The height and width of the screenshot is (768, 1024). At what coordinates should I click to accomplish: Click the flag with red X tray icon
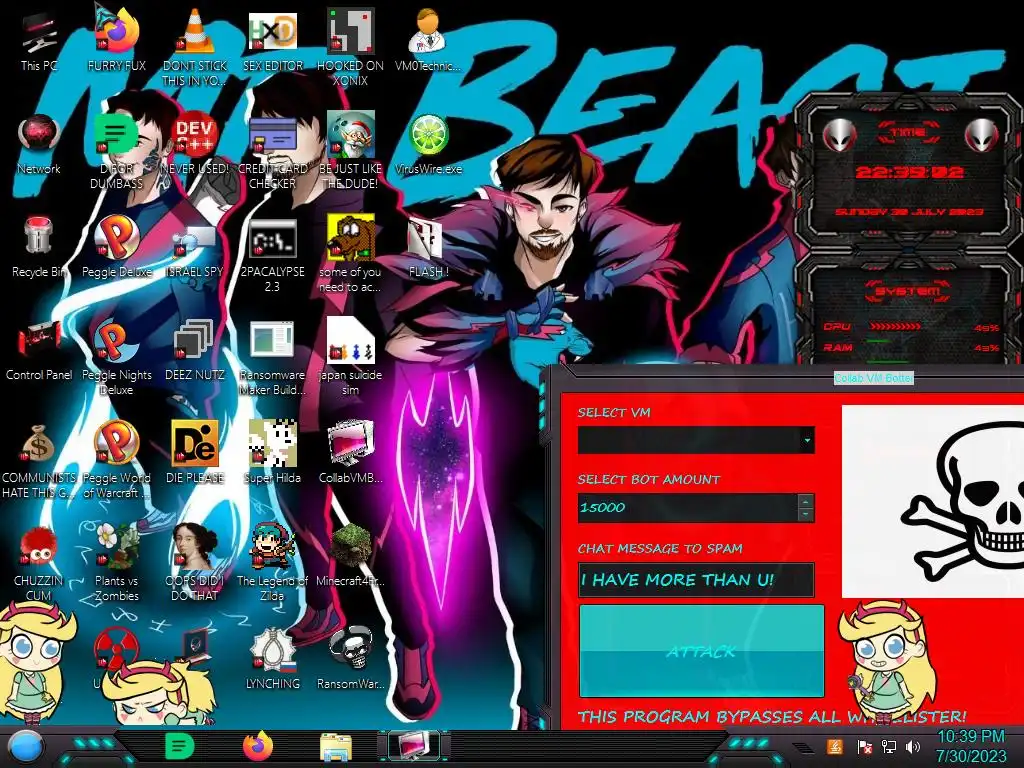pos(864,746)
